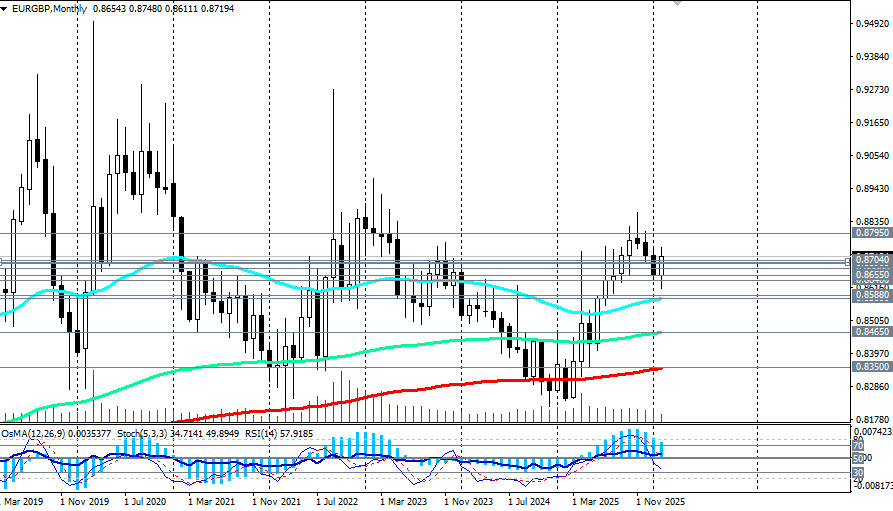The width and height of the screenshot is (893, 511).
Task: Click the 1 Mar 2019 date label
Action: 21,502
